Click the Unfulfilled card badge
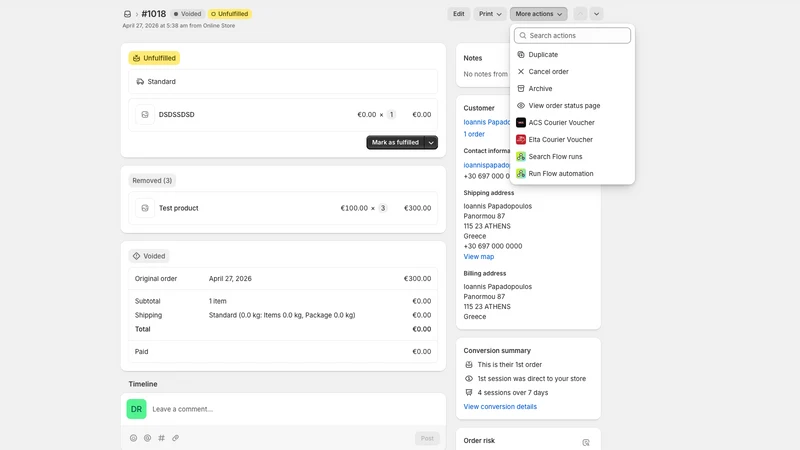 [154, 58]
